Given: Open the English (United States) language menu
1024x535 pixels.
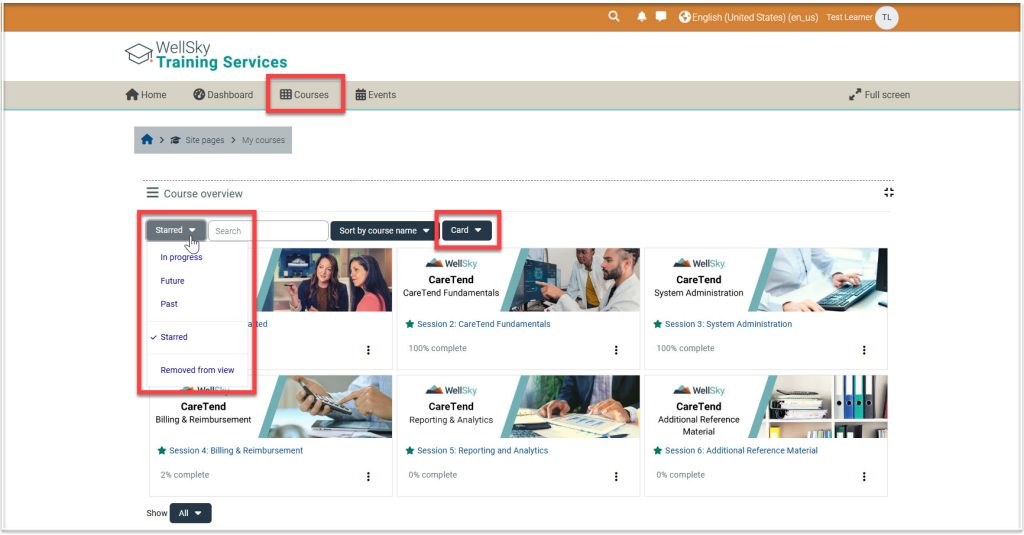Looking at the screenshot, I should (748, 18).
